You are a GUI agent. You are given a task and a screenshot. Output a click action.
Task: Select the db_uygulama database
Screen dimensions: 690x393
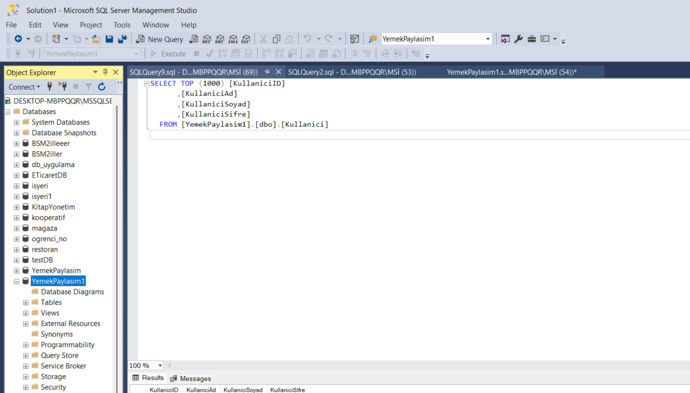click(53, 165)
